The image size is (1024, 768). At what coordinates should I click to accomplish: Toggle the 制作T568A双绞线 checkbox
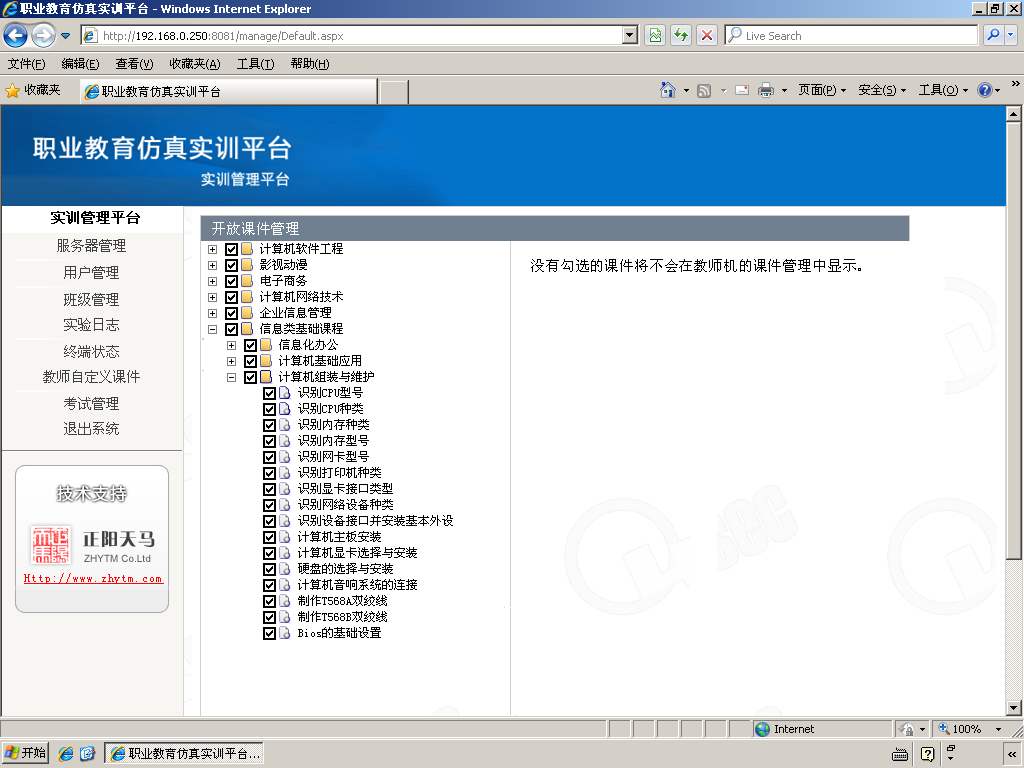coord(269,601)
